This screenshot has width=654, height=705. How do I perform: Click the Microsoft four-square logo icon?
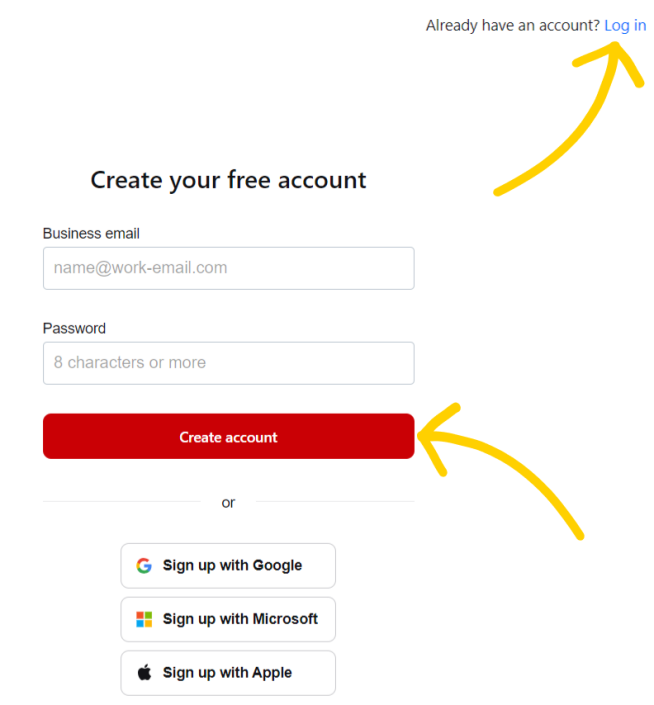[x=144, y=619]
